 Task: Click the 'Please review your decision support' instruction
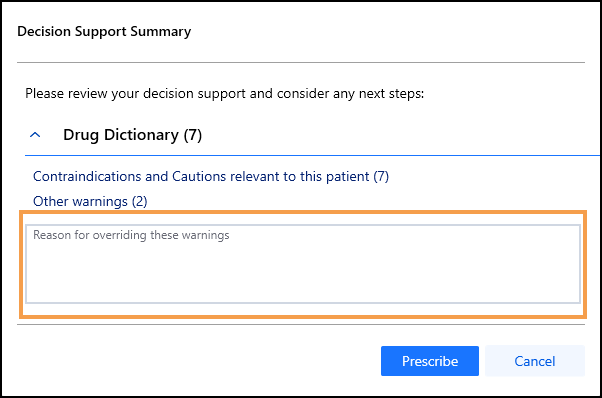click(x=225, y=94)
